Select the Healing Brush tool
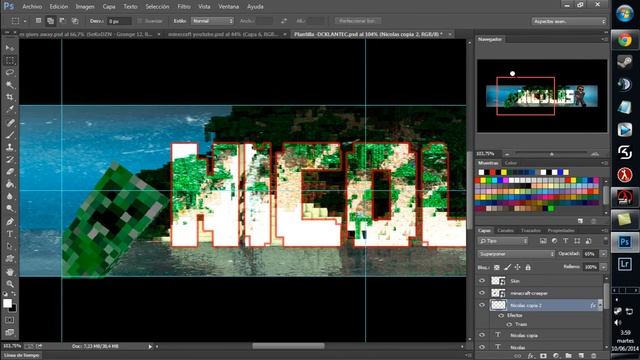This screenshot has height=360, width=640. [10, 122]
